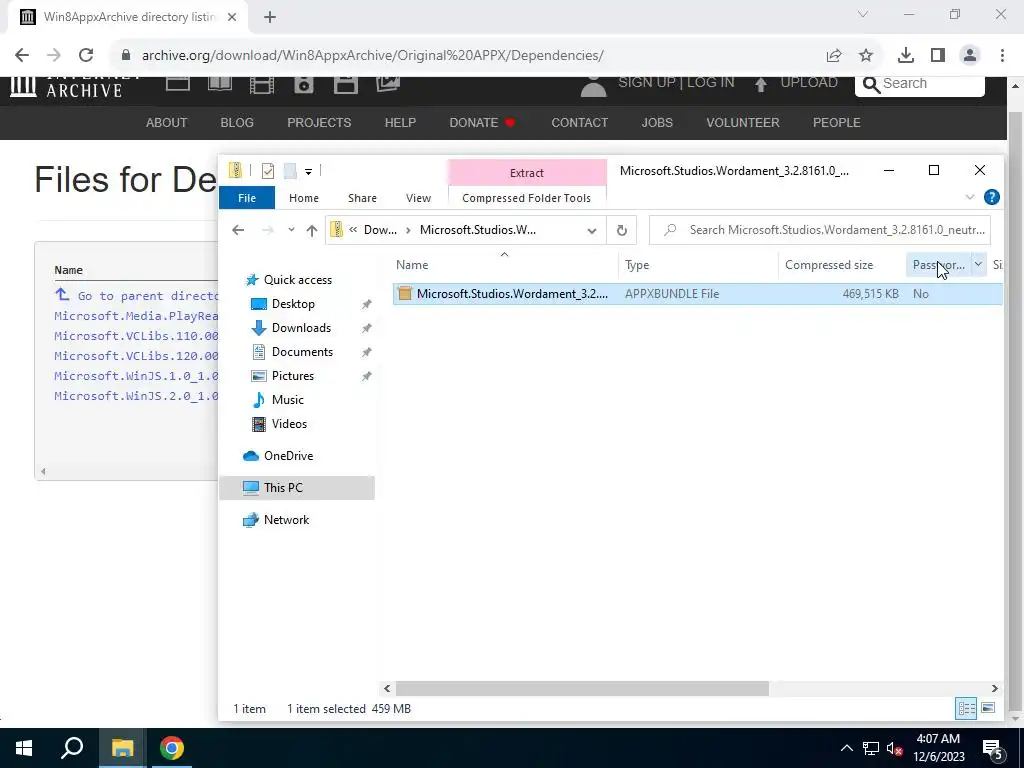Switch to the View ribbon tab
Image resolution: width=1024 pixels, height=768 pixels.
(x=418, y=198)
